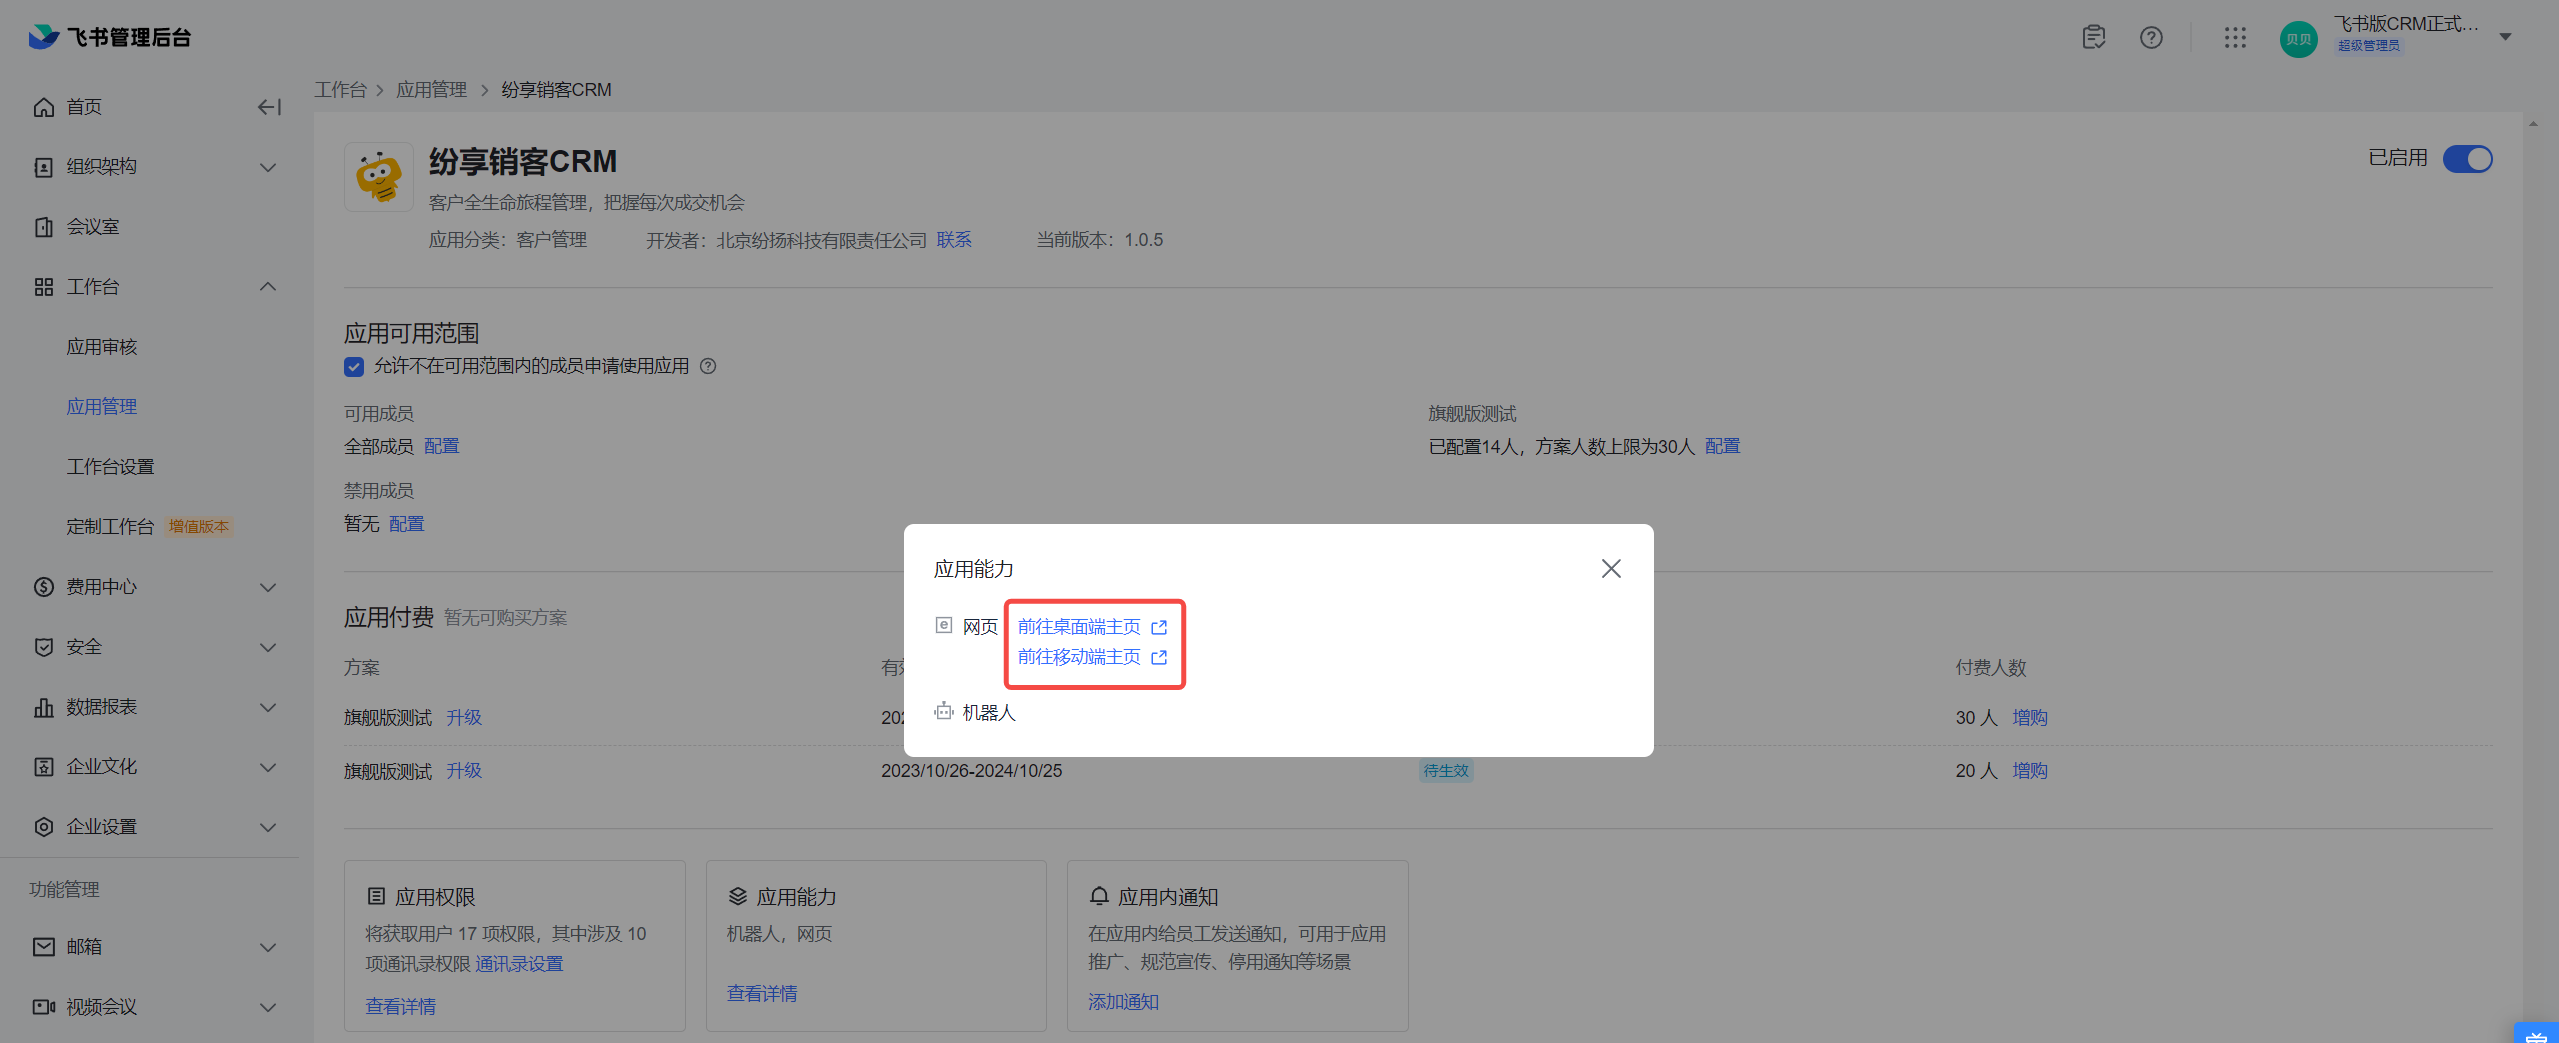Screen dimensions: 2559x1043
Task: Click the info icon beside 允许不在可用范围内的成员申请使用应用
Action: pos(708,366)
